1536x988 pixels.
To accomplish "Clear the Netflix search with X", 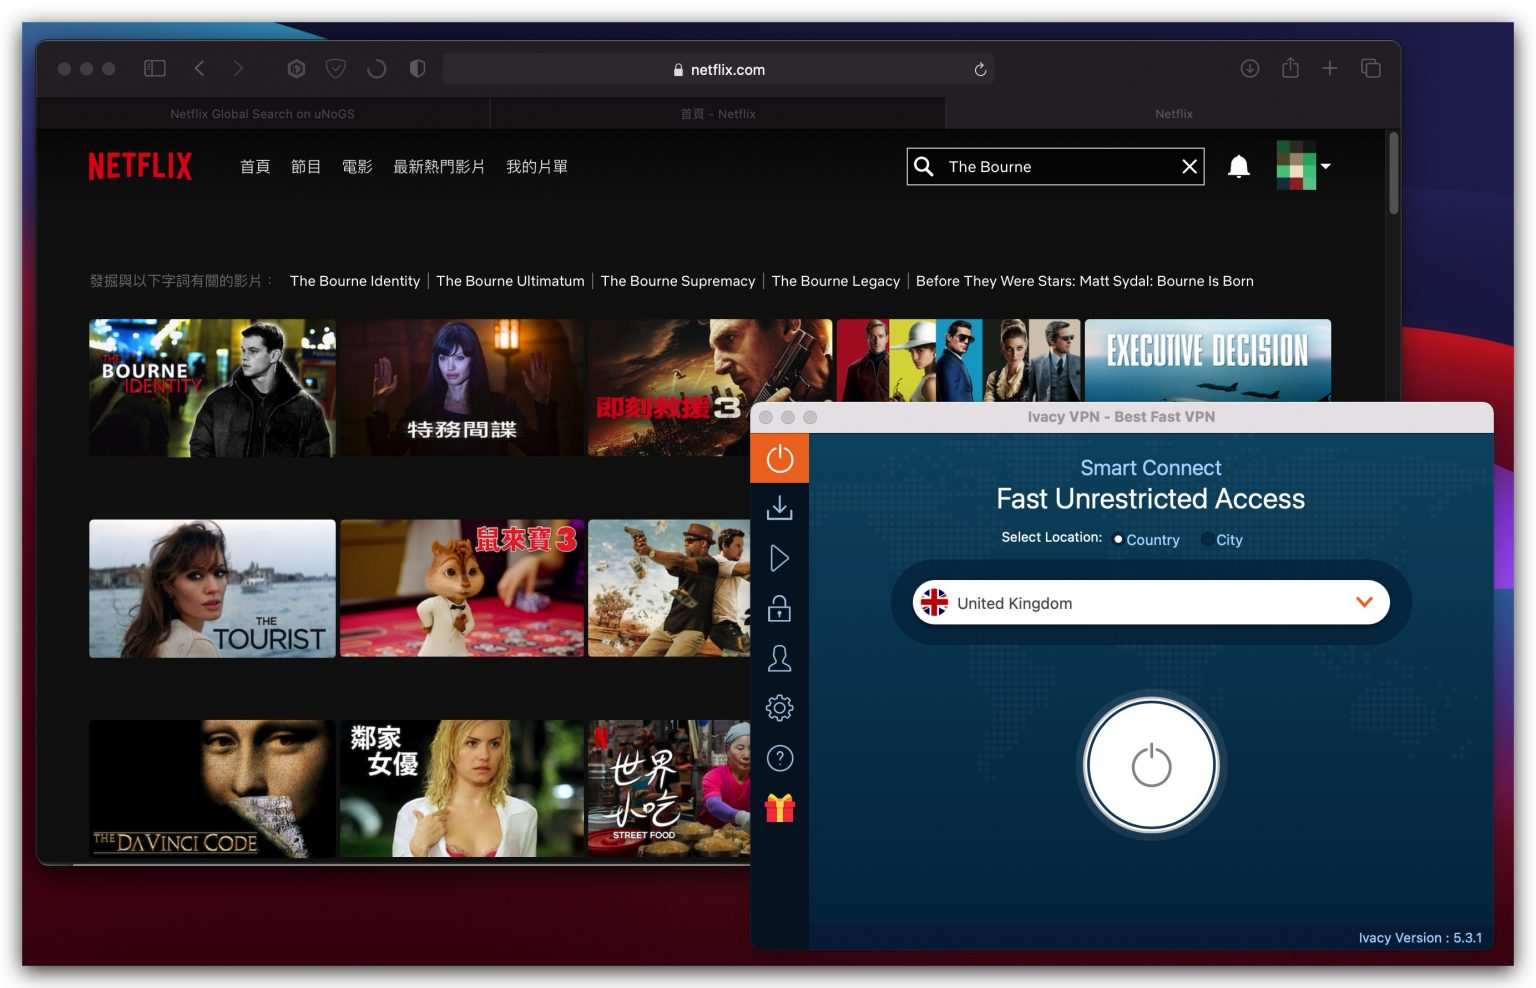I will pyautogui.click(x=1189, y=166).
